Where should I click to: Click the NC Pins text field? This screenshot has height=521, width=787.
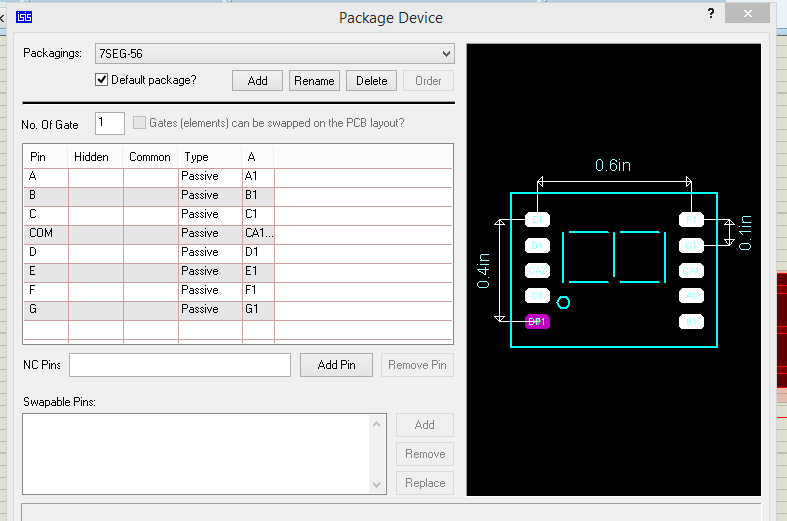[180, 365]
